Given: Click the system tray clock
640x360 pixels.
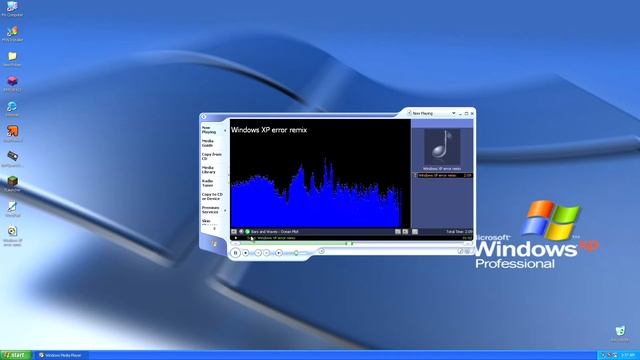Looking at the screenshot, I should click(628, 356).
